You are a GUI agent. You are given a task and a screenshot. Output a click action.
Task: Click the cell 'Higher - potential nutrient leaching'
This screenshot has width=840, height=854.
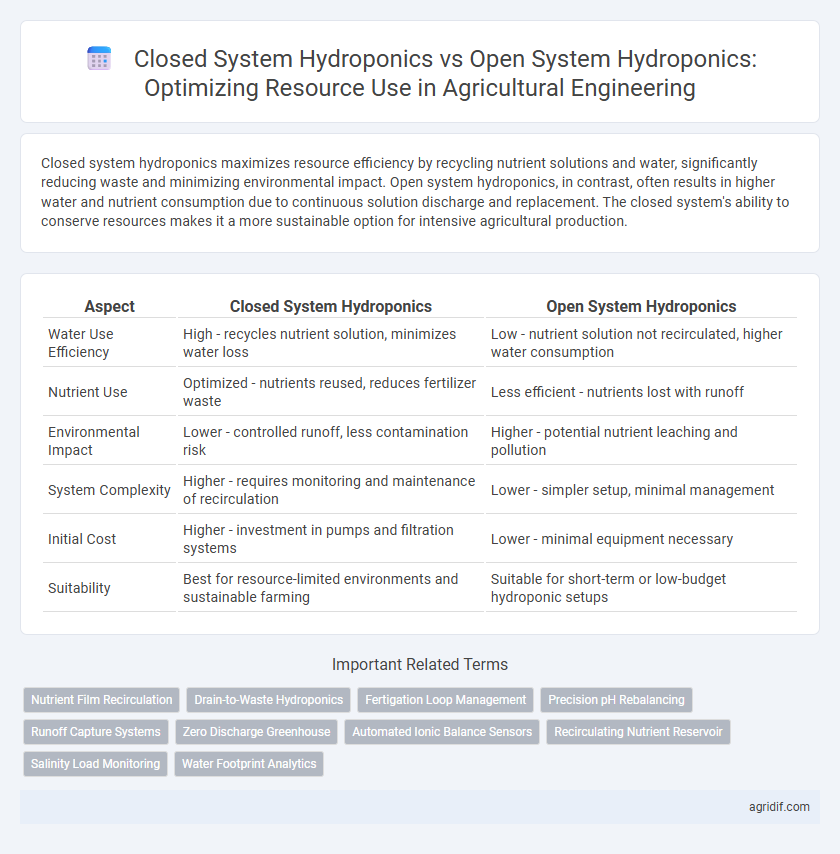[x=641, y=441]
